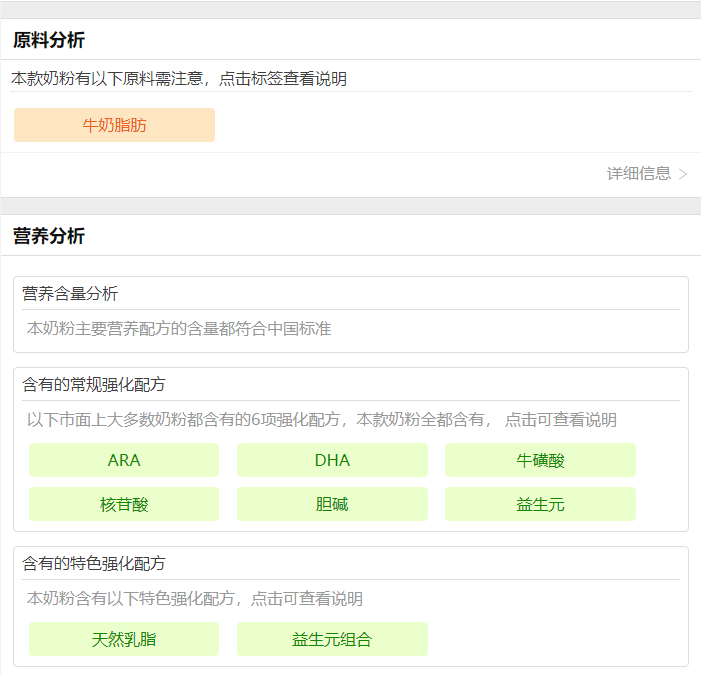Click the 原料需注意 notice text
Image resolution: width=701 pixels, height=675 pixels.
(x=179, y=78)
